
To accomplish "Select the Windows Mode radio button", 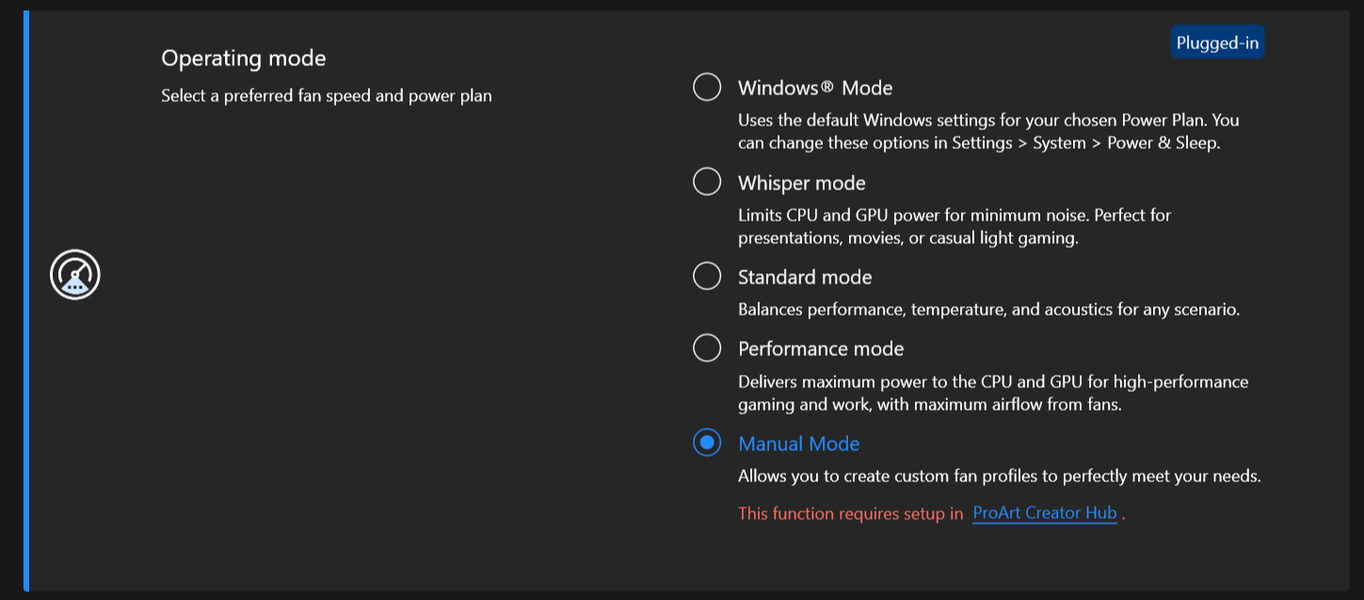I will tap(707, 87).
